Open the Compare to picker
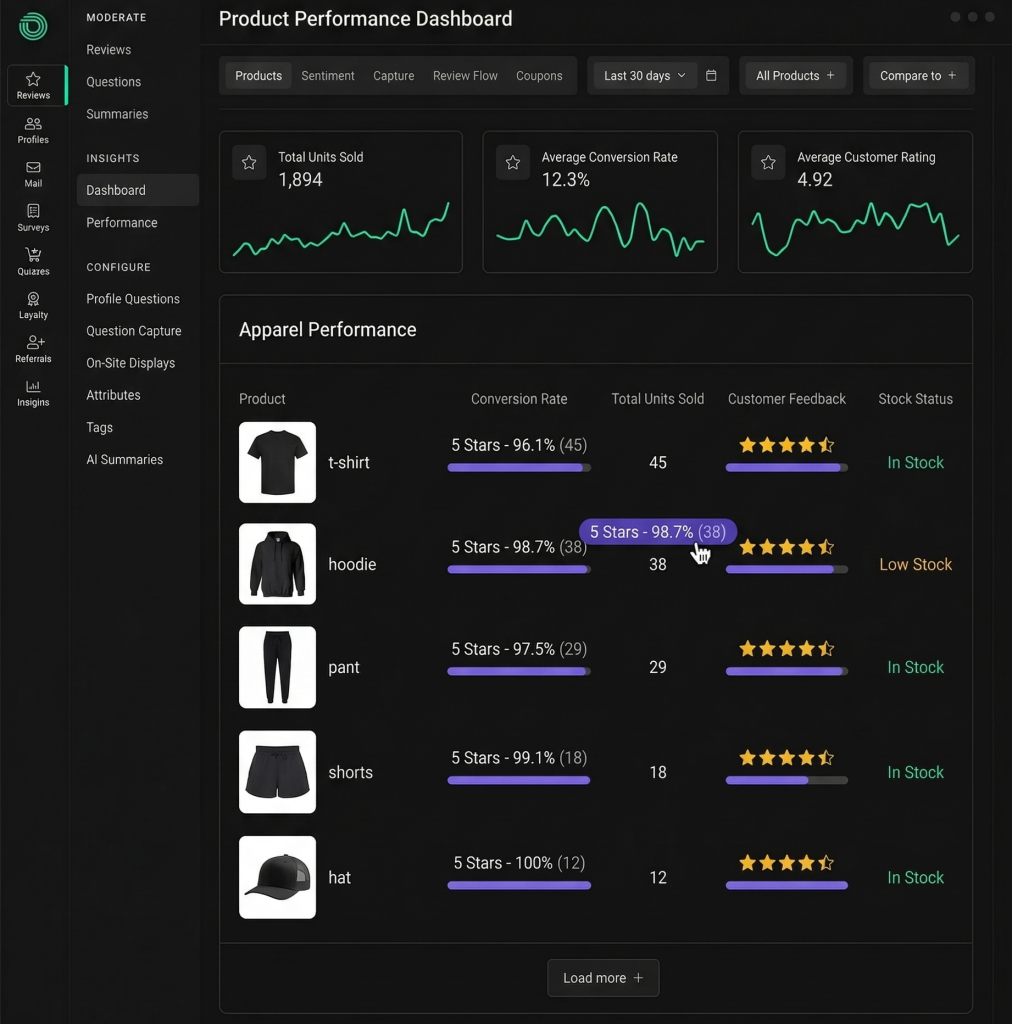The width and height of the screenshot is (1012, 1024). 917,75
